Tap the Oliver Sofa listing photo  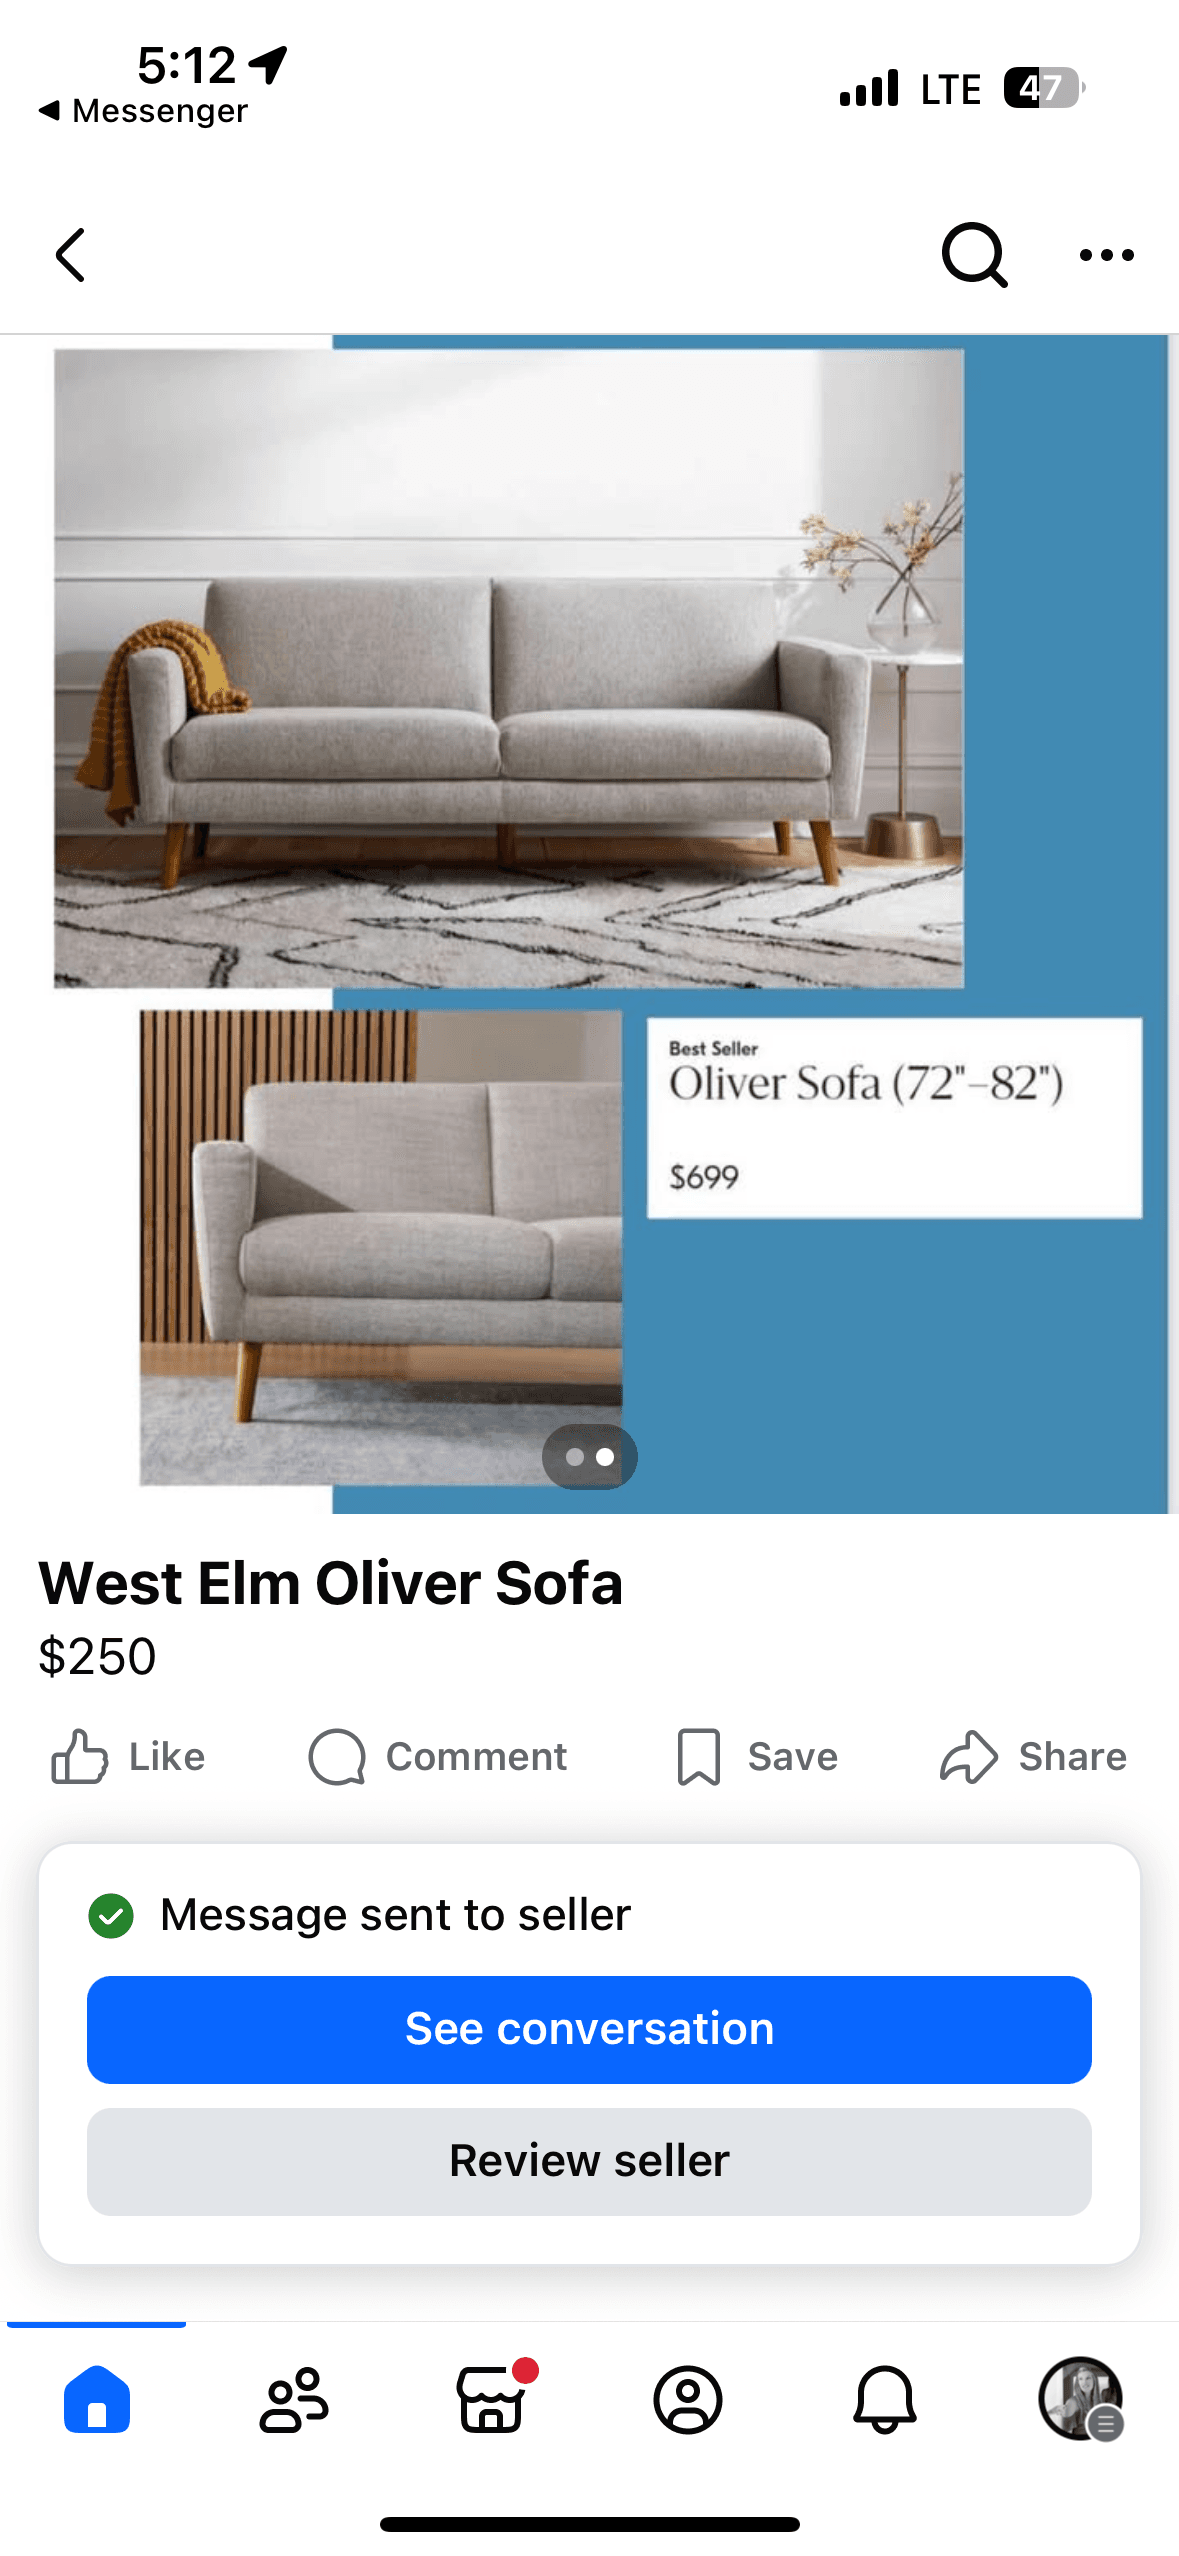pyautogui.click(x=589, y=924)
